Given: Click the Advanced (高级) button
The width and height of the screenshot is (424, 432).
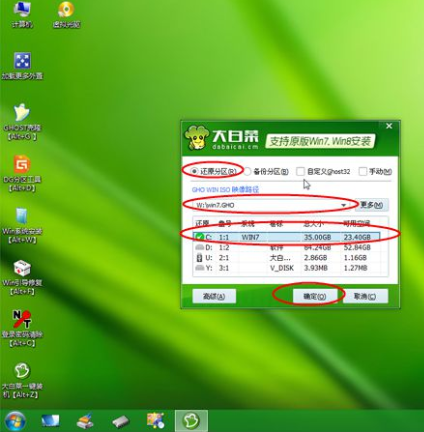Looking at the screenshot, I should (214, 296).
